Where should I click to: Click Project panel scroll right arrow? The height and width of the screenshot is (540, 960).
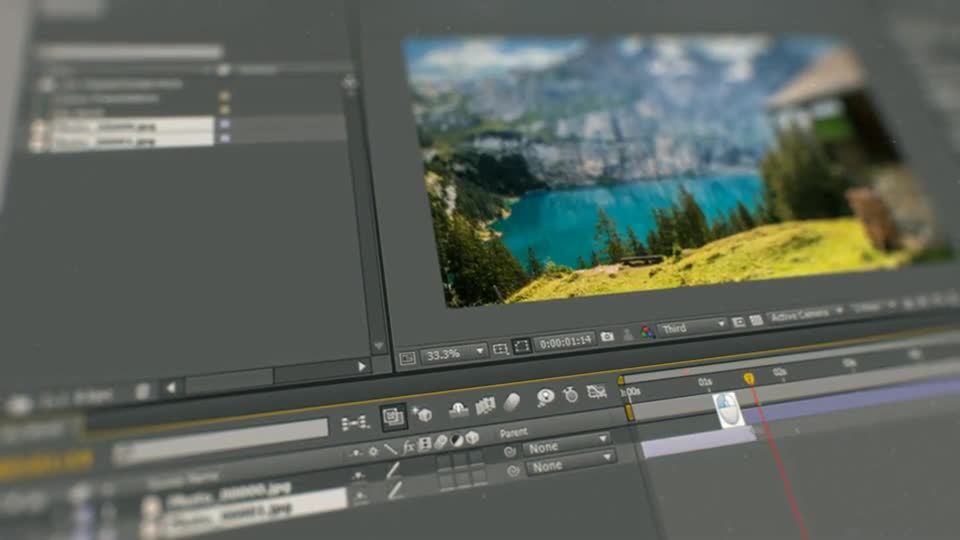[x=362, y=366]
